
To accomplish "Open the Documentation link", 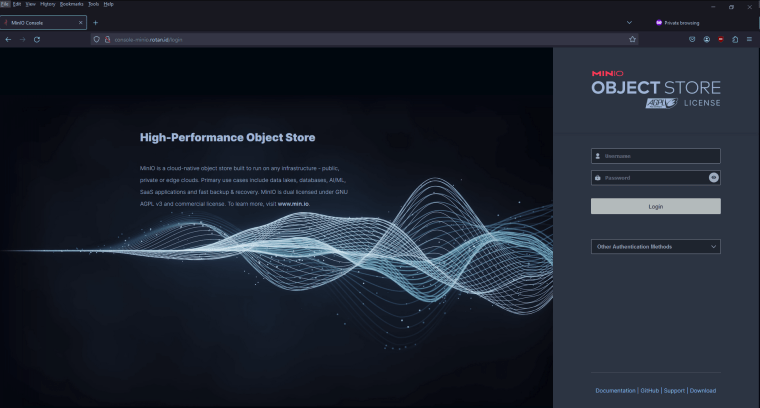I will (x=615, y=391).
